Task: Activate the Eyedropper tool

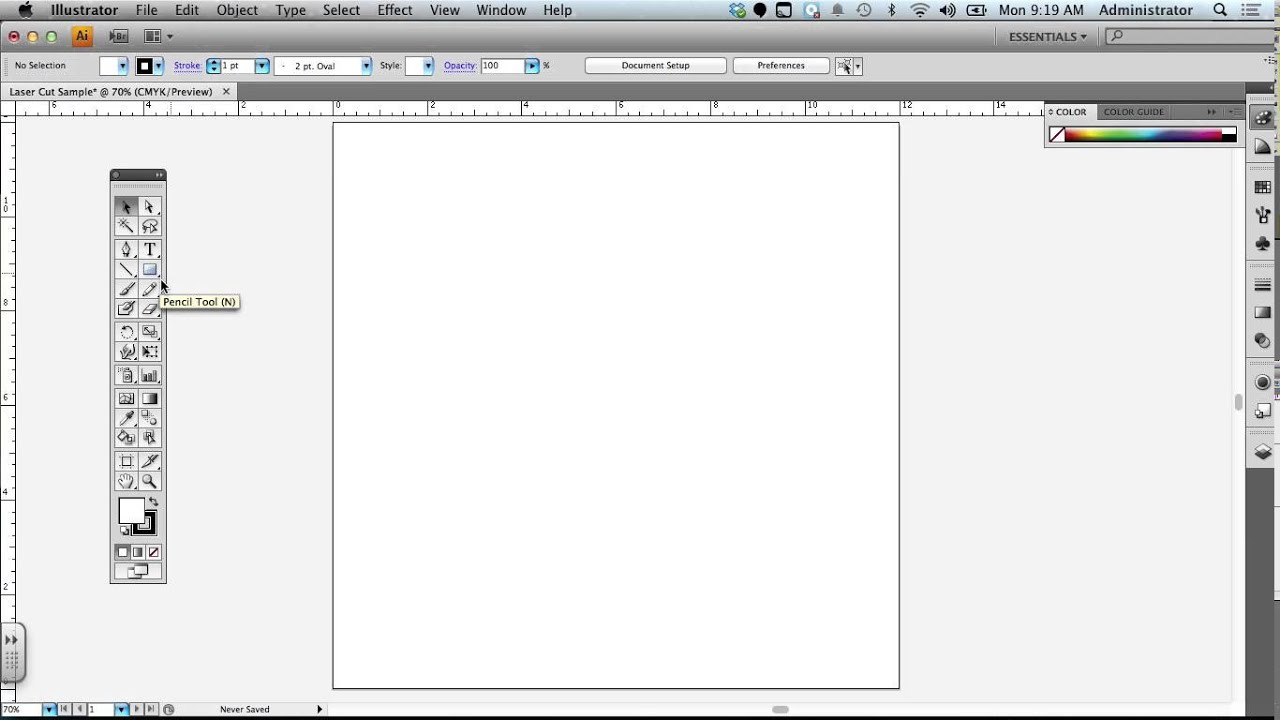Action: [126, 418]
